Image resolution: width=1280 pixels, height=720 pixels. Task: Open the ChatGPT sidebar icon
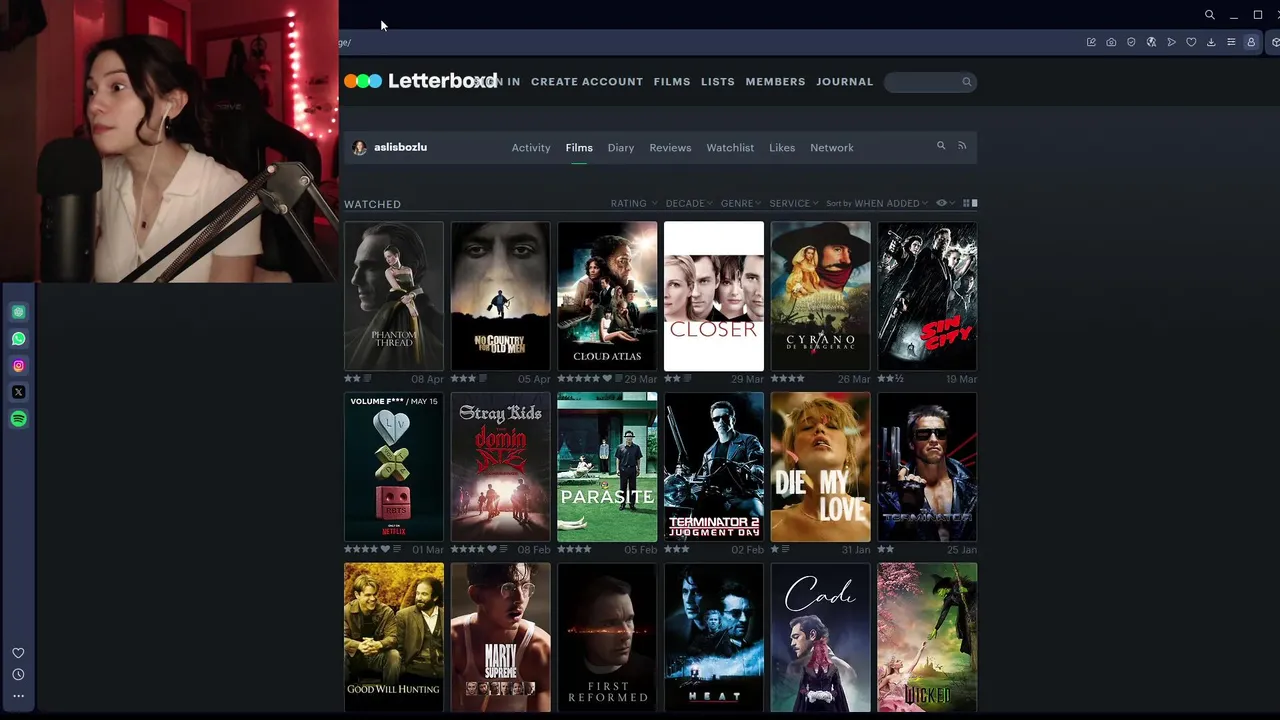[x=18, y=312]
